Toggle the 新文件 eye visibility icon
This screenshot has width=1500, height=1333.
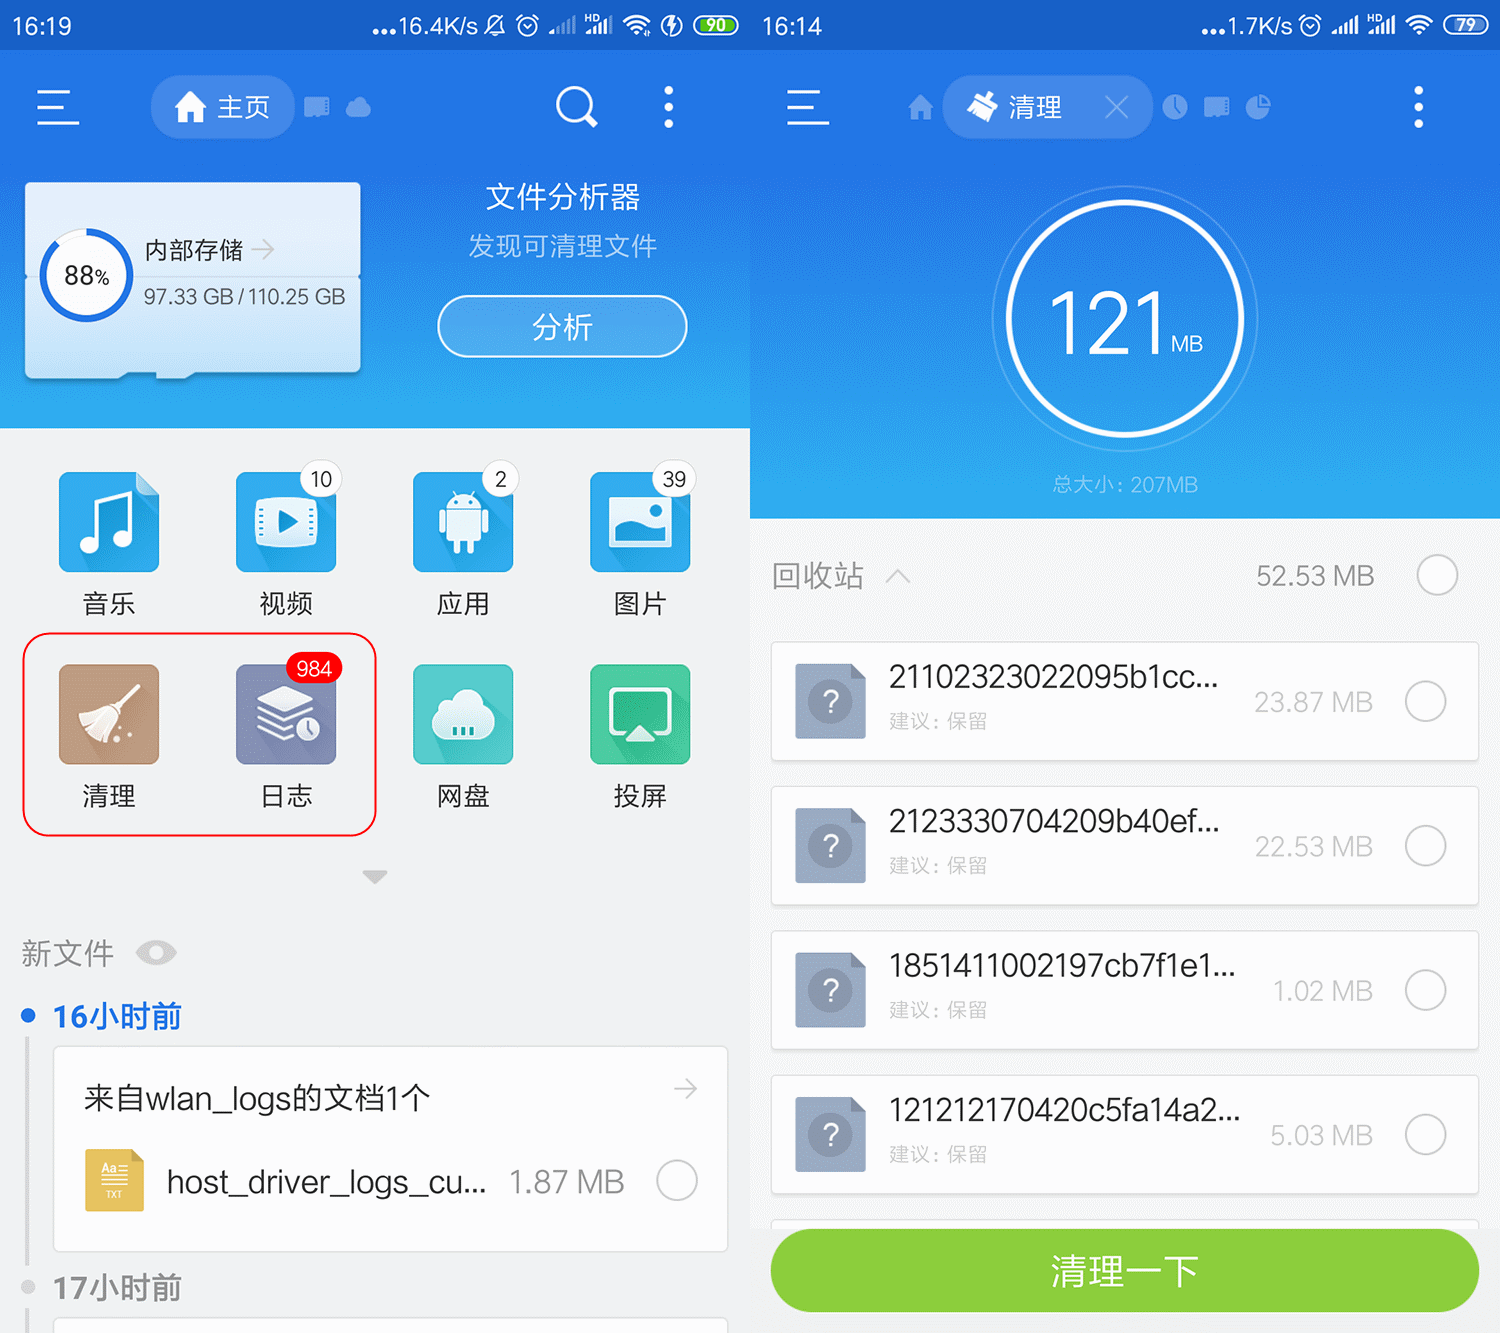point(156,953)
